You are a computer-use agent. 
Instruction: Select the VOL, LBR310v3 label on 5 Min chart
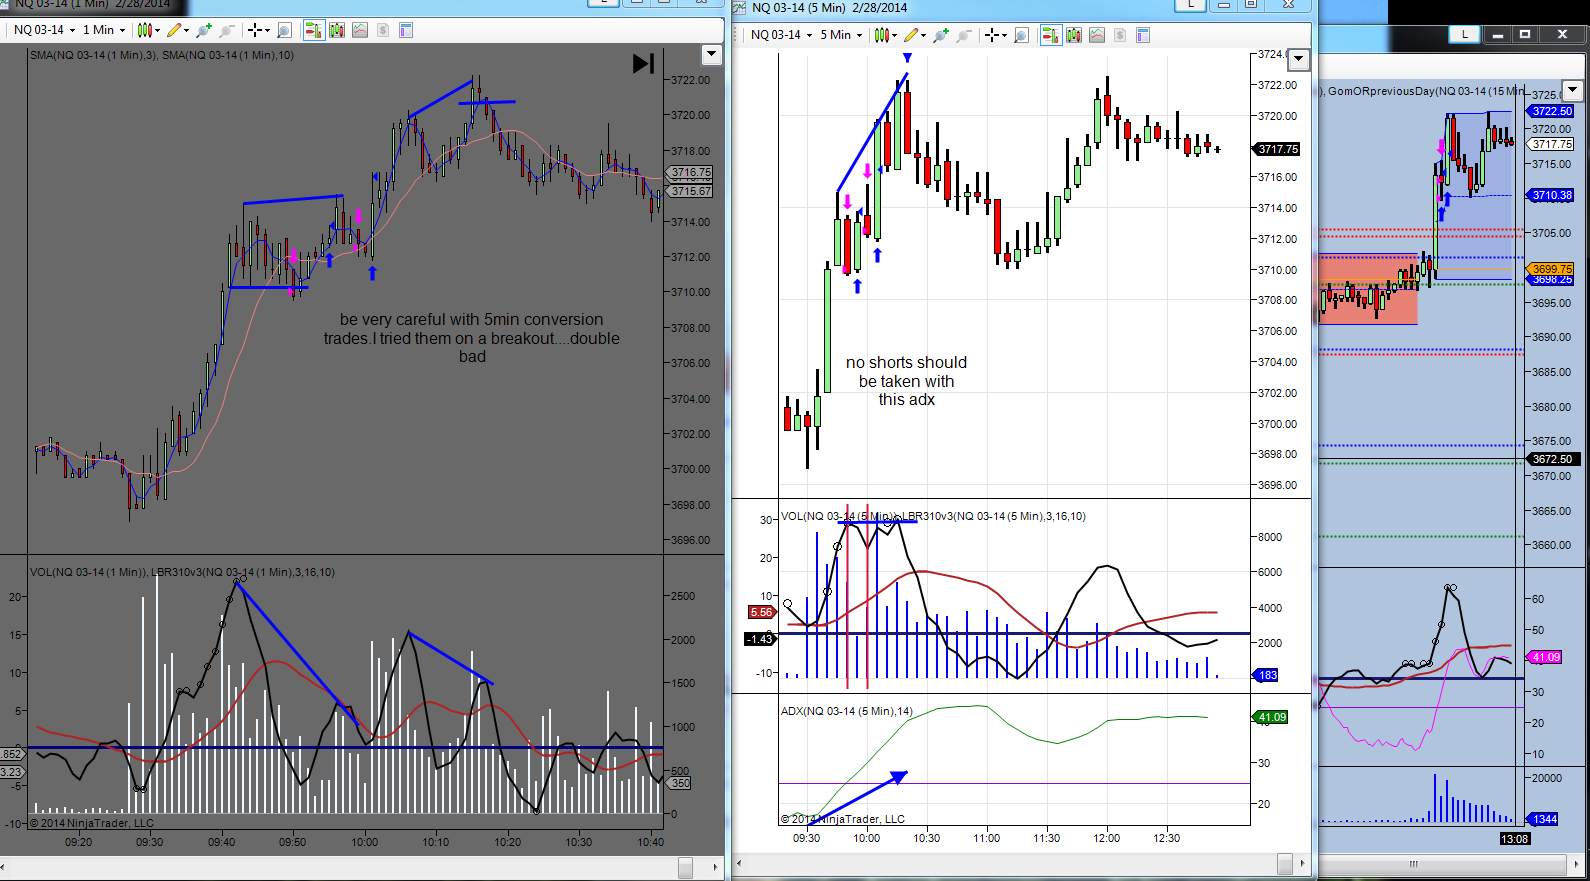tap(933, 516)
